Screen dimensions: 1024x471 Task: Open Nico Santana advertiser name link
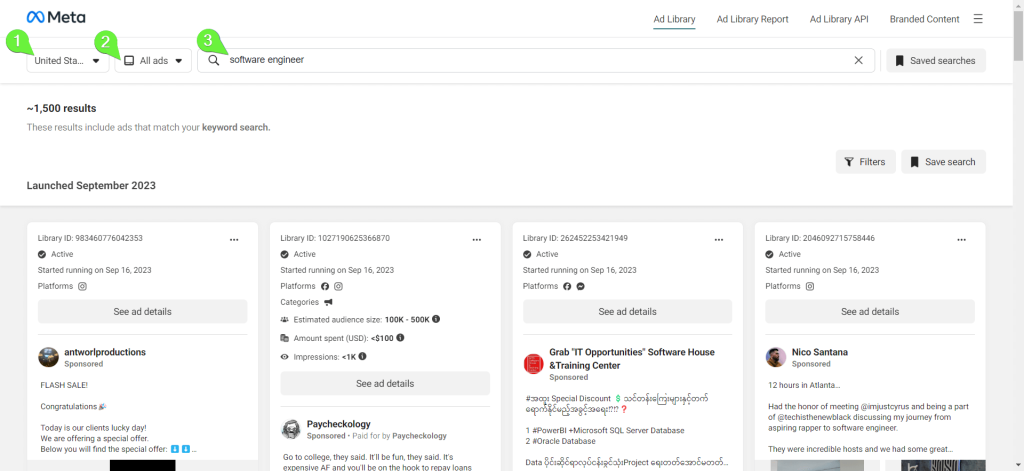pos(820,352)
